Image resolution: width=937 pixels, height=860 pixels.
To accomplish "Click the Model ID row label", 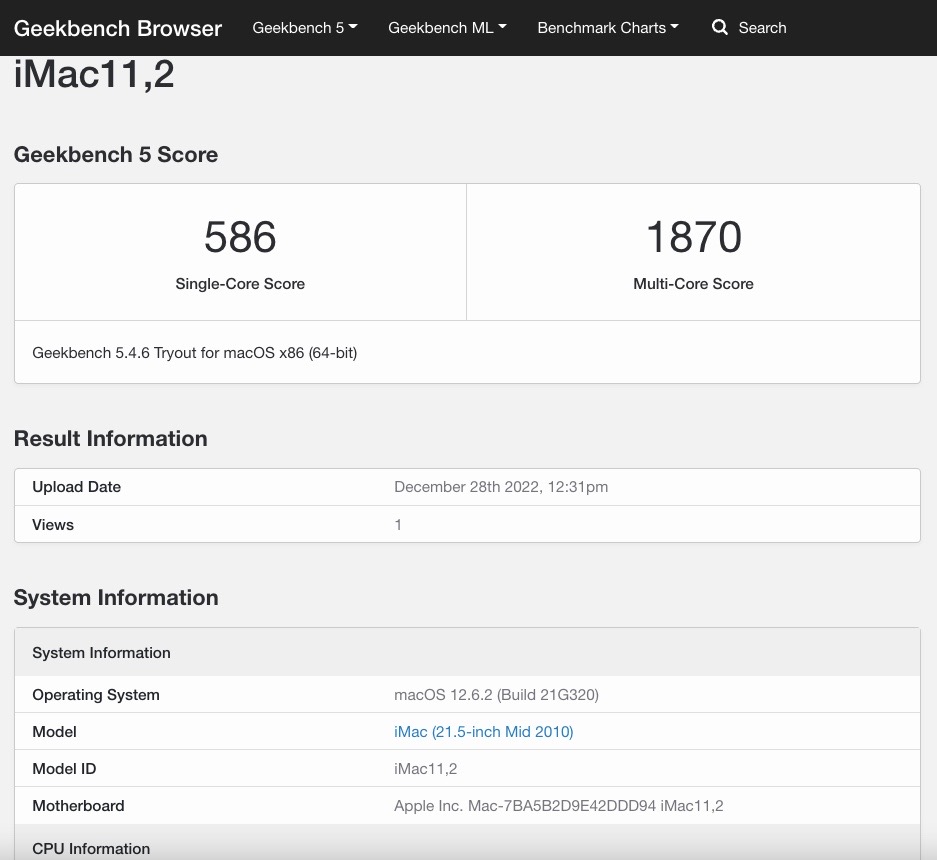I will 64,769.
